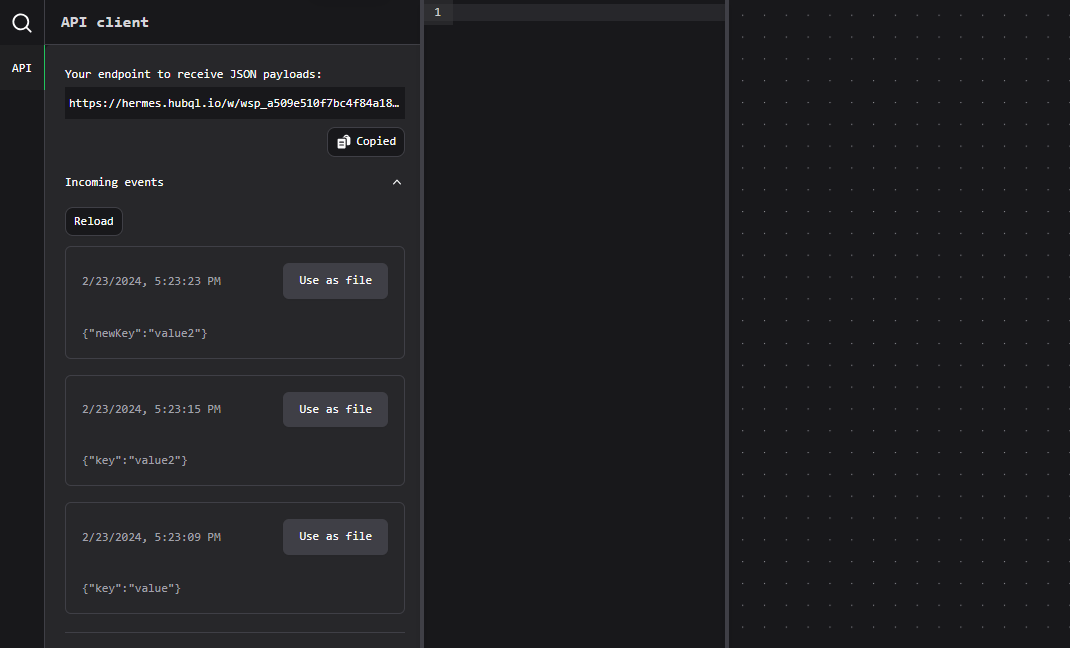Click the dotted canvas workspace
The image size is (1070, 648).
tap(900, 324)
